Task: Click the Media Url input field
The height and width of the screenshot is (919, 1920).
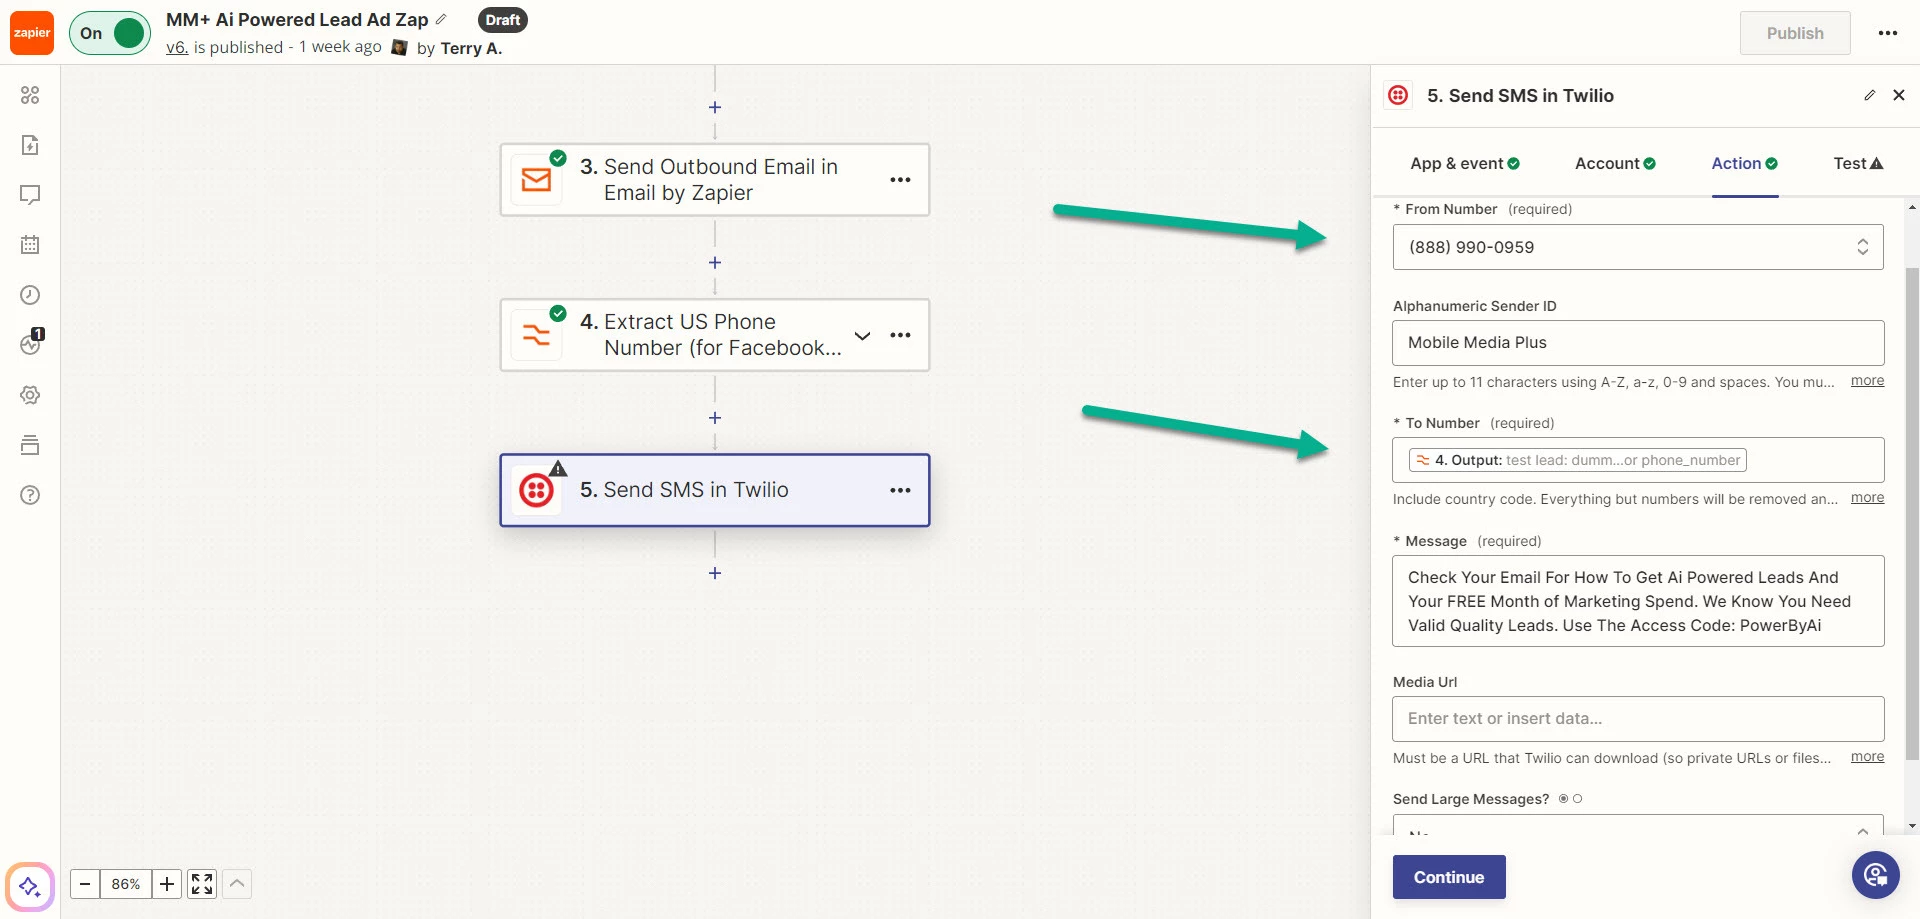Action: [1638, 718]
